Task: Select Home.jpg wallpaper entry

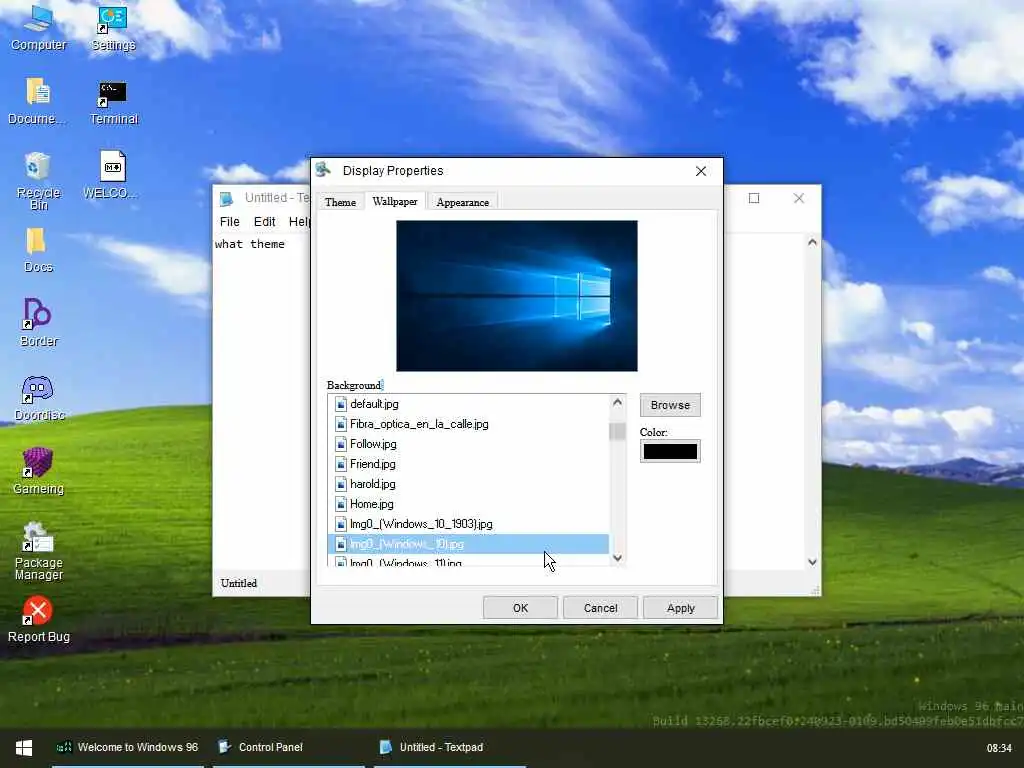Action: pyautogui.click(x=468, y=504)
